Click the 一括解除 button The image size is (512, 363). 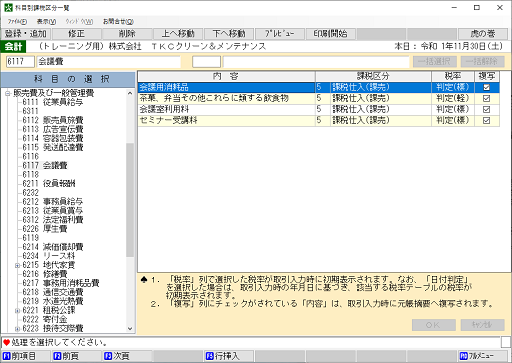[482, 62]
